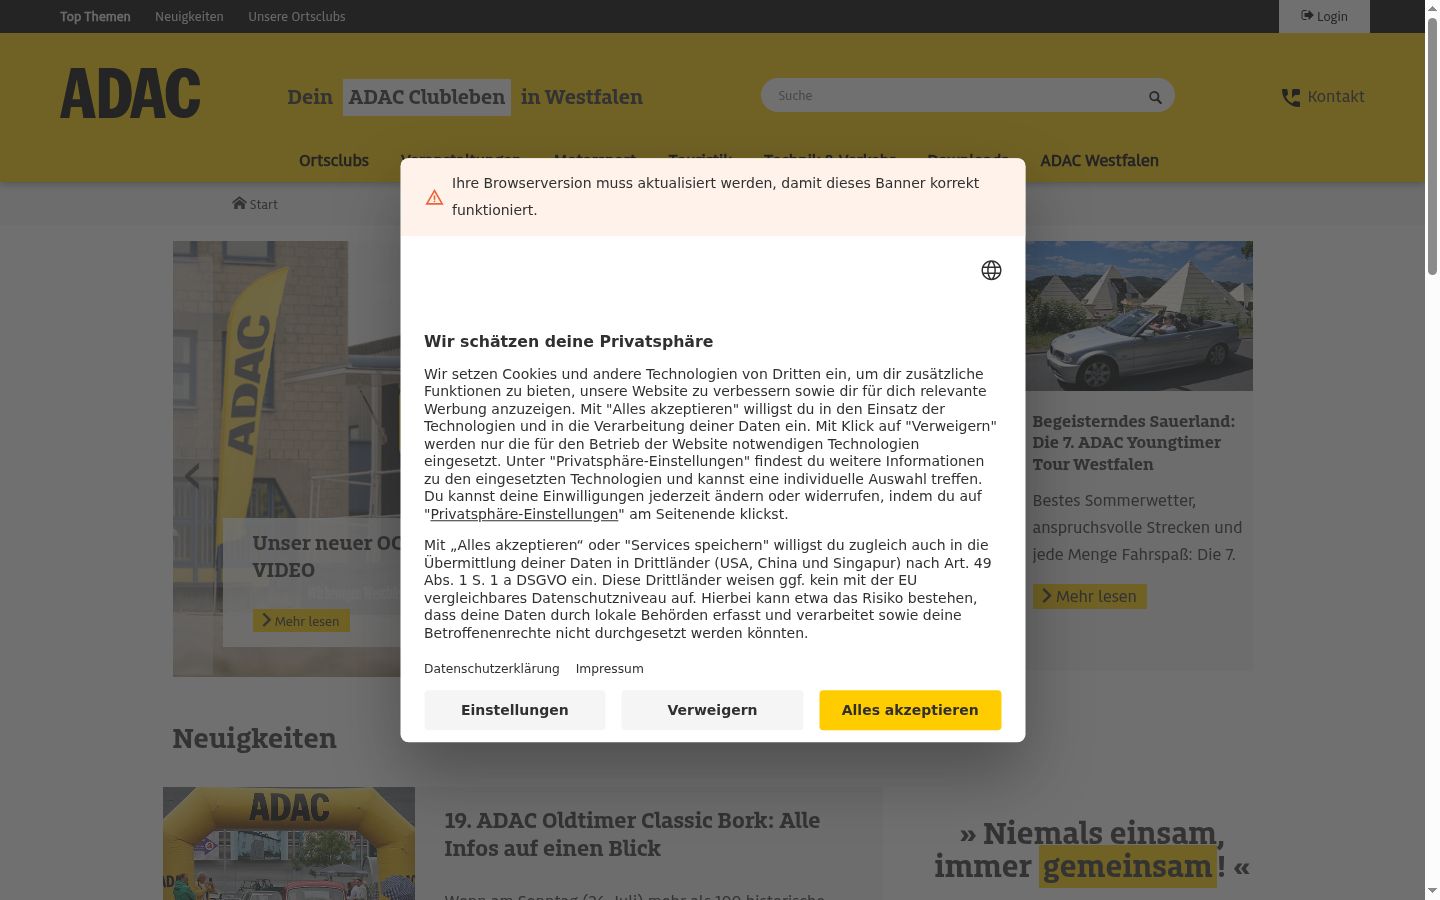Open the Privatsphäre-Einstellungen link
Screen dimensions: 1440x900
pyautogui.click(x=524, y=514)
